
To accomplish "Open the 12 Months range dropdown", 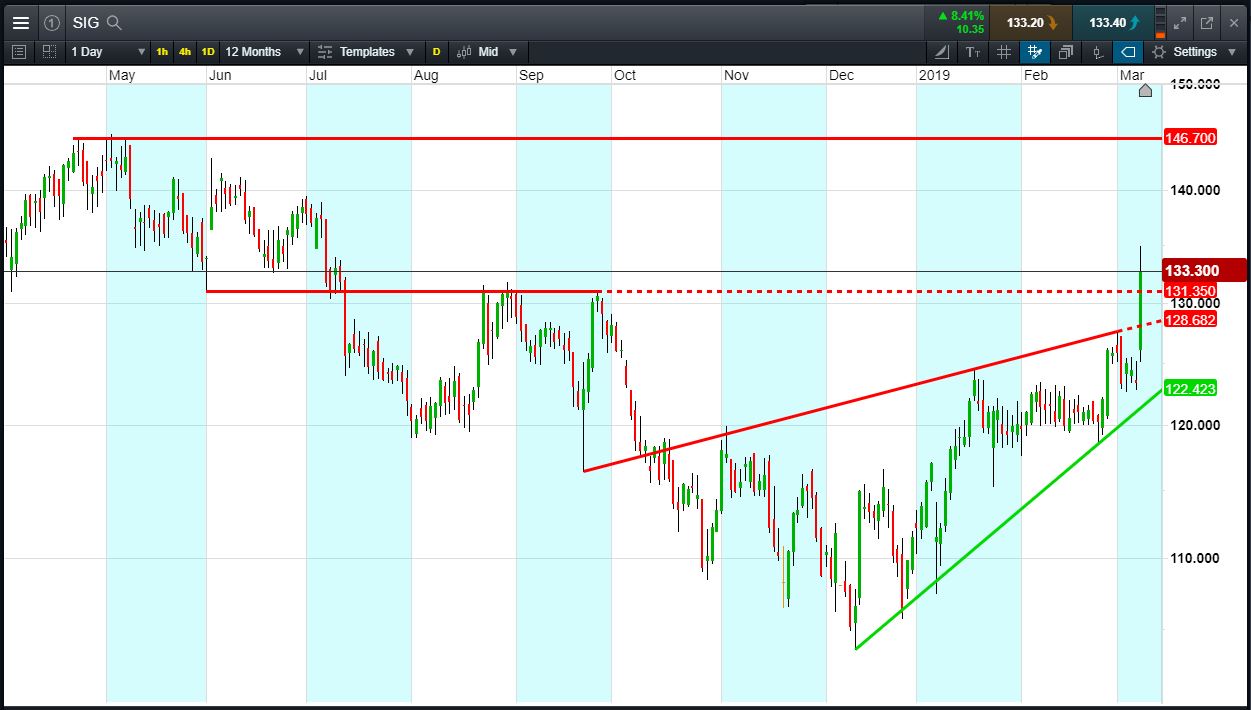I will pos(264,52).
